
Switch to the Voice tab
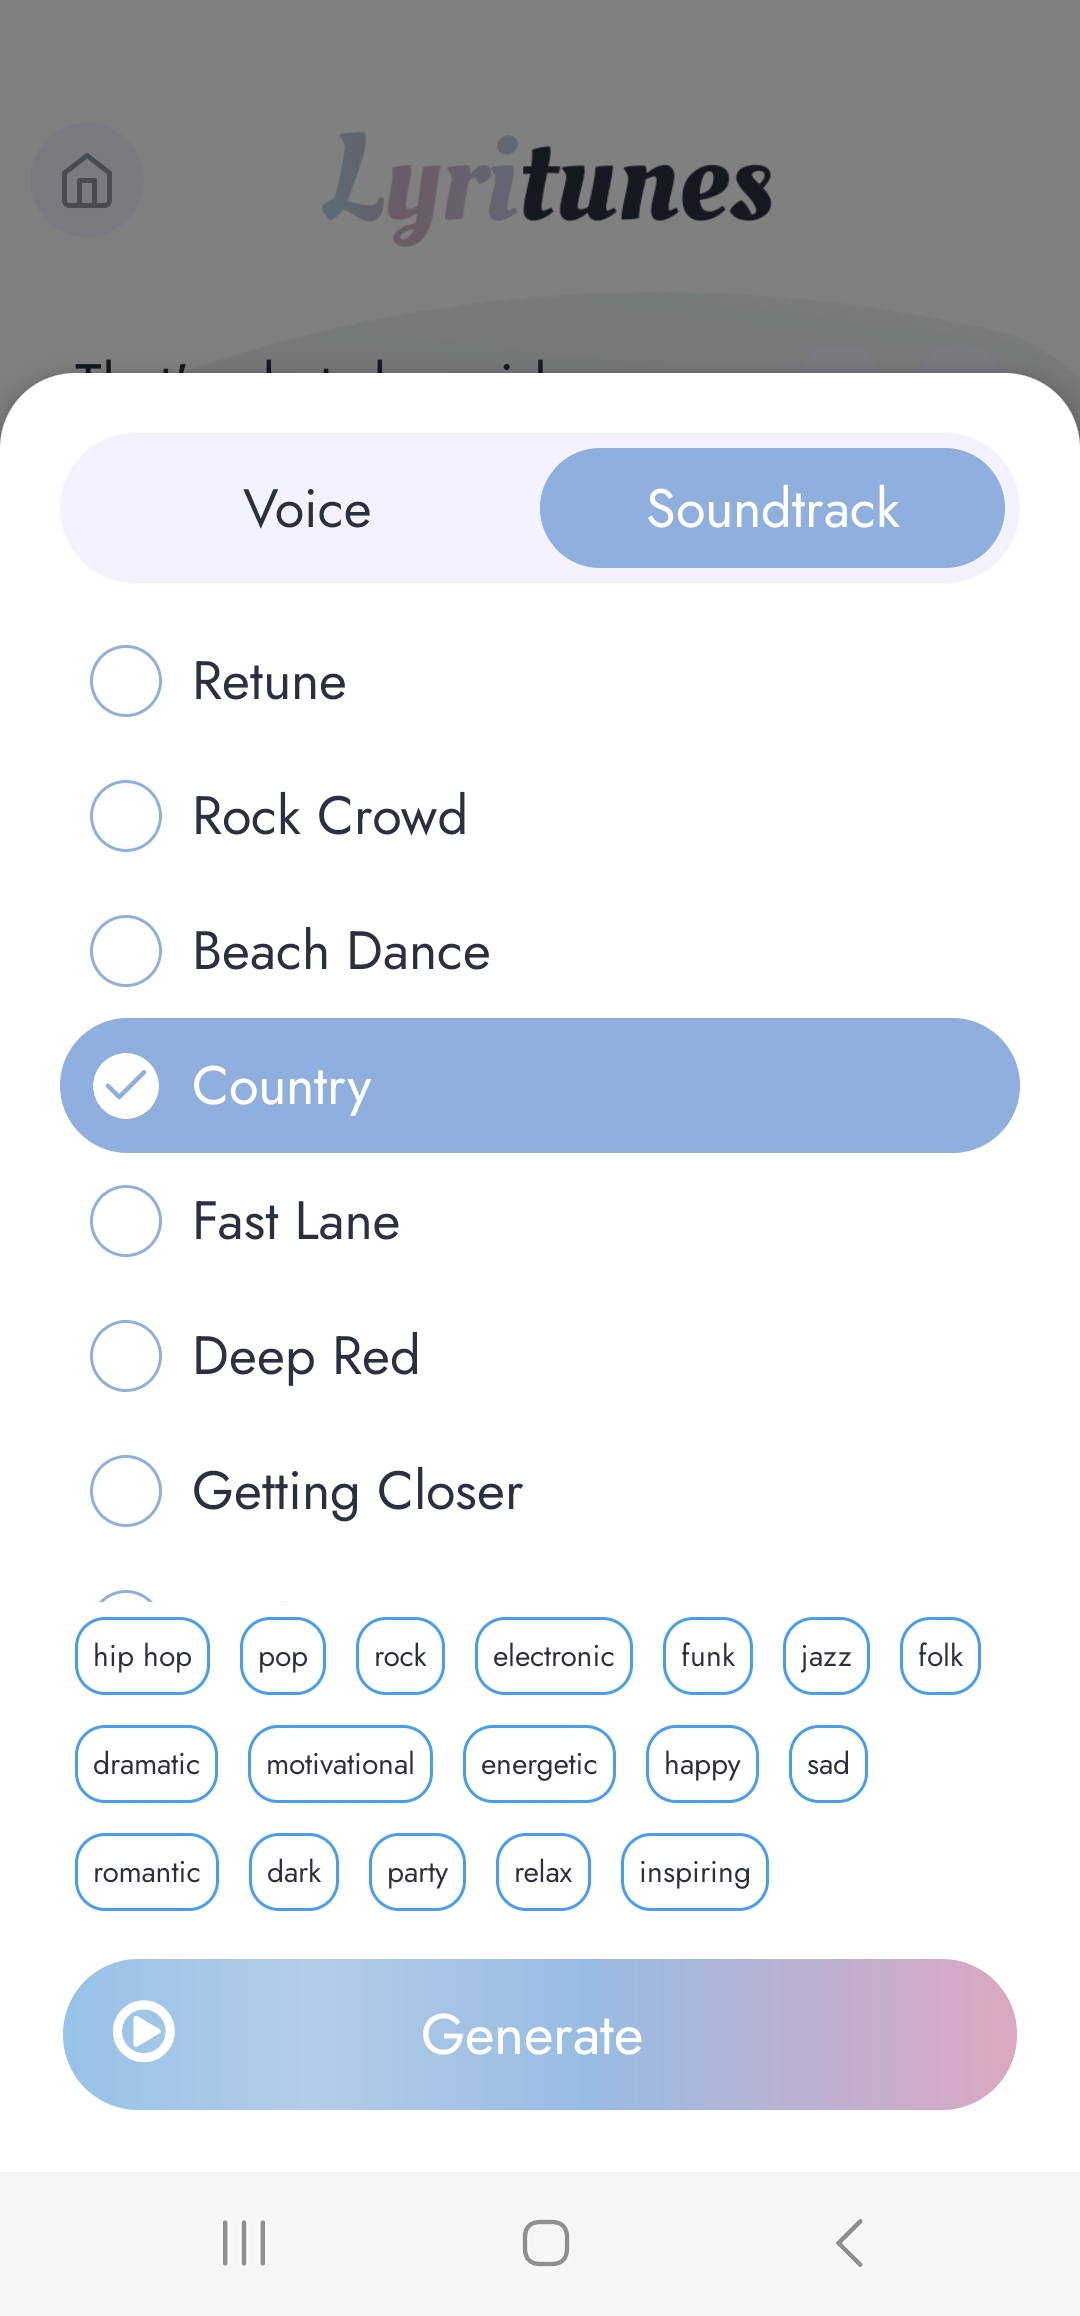pyautogui.click(x=307, y=509)
